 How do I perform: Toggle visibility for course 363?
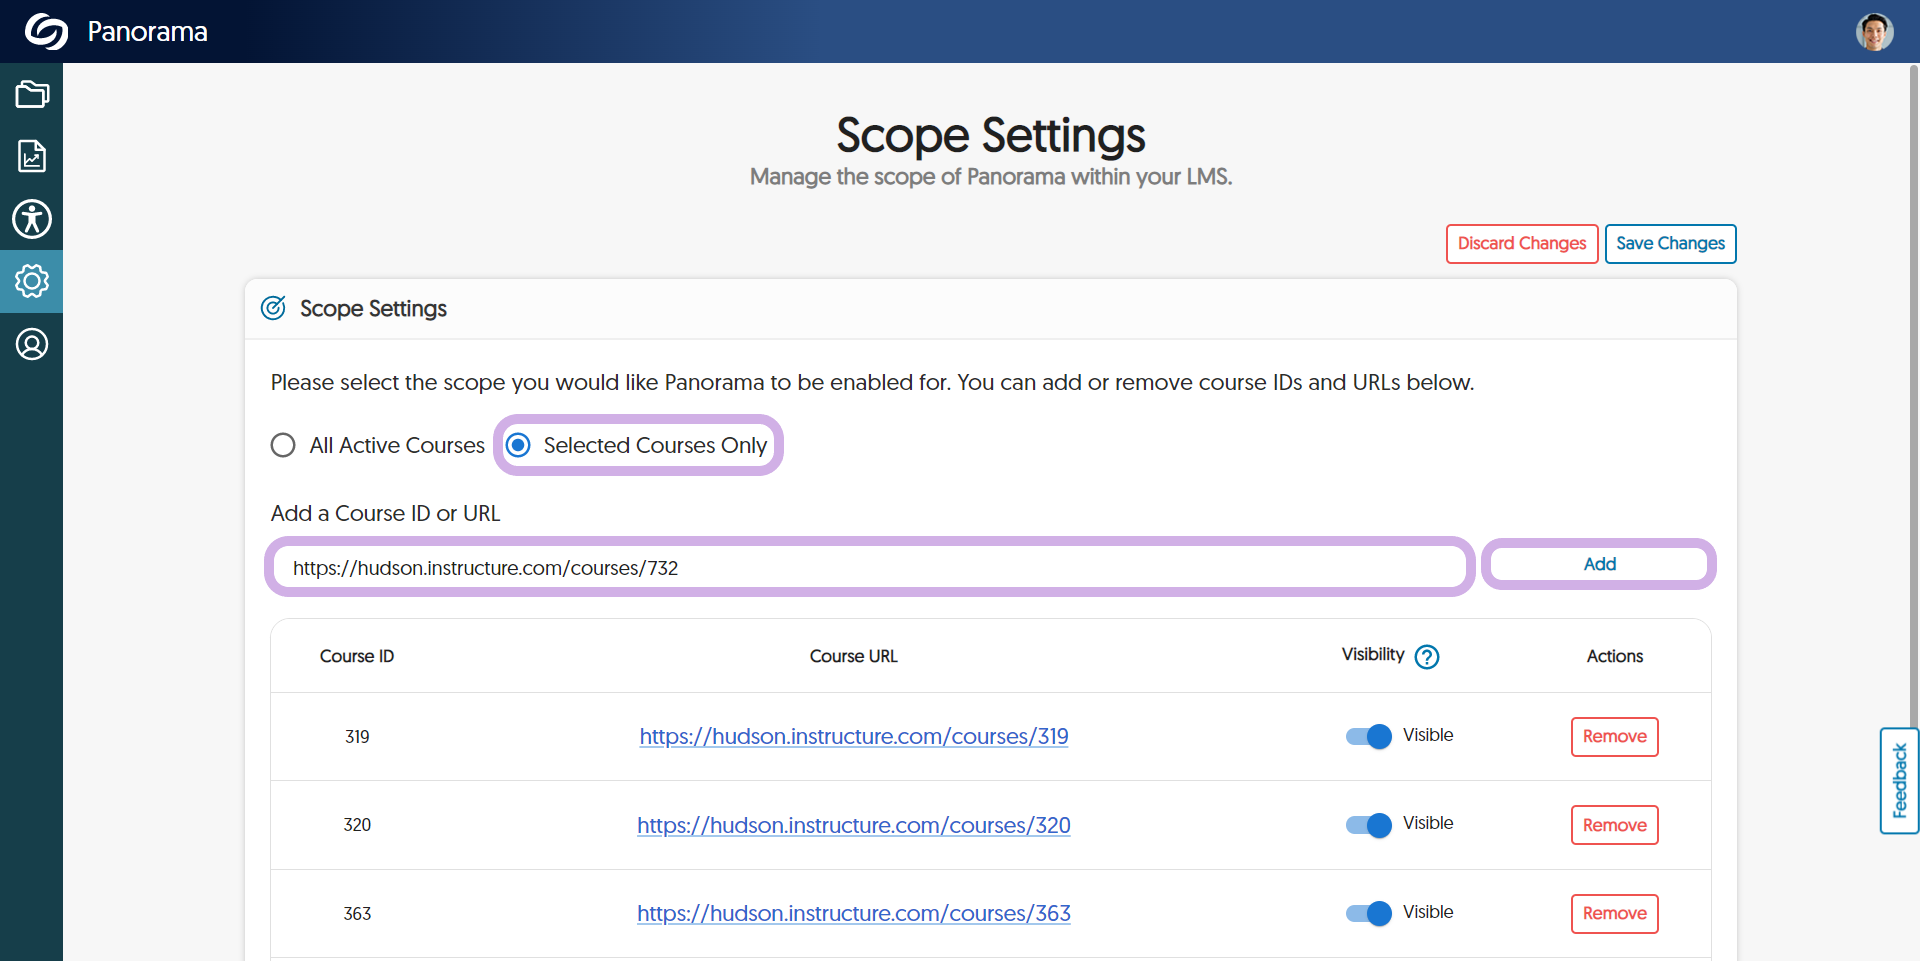click(1368, 913)
